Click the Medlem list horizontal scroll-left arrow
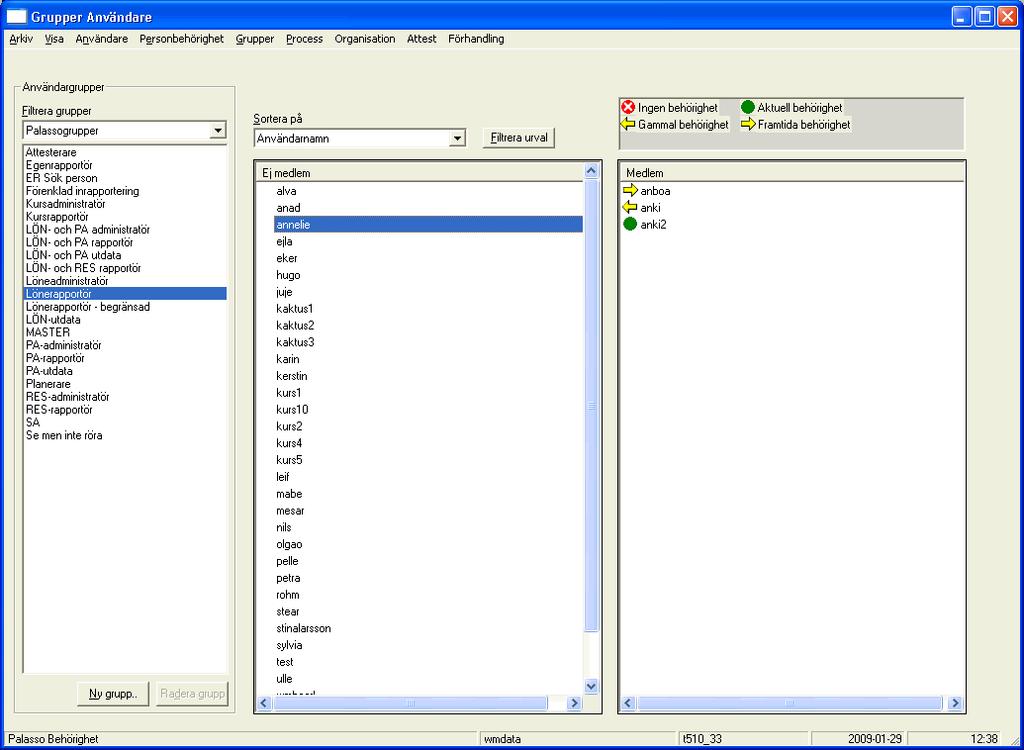 click(x=628, y=703)
